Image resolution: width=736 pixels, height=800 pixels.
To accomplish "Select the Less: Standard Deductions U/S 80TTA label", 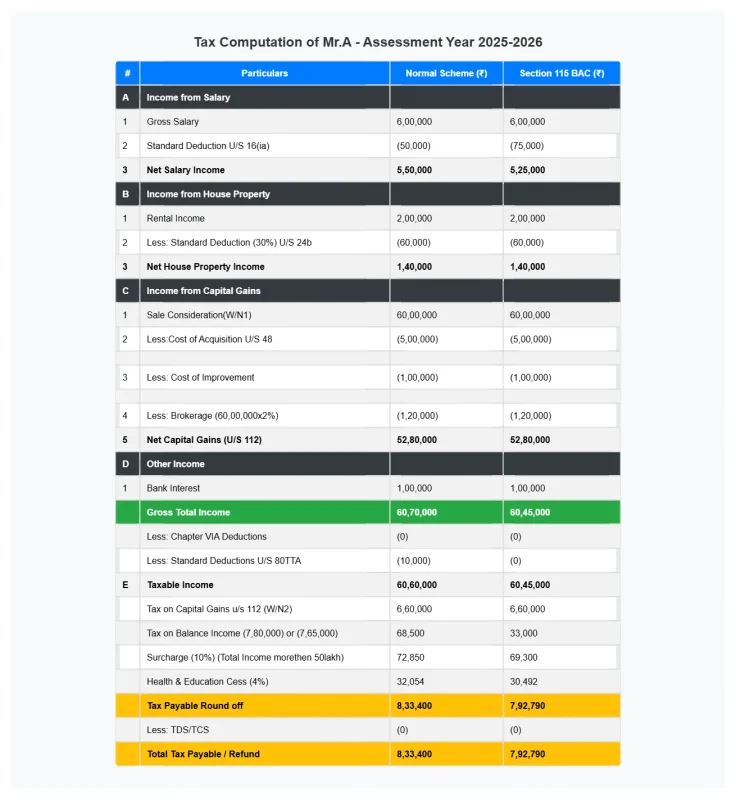I will (224, 560).
